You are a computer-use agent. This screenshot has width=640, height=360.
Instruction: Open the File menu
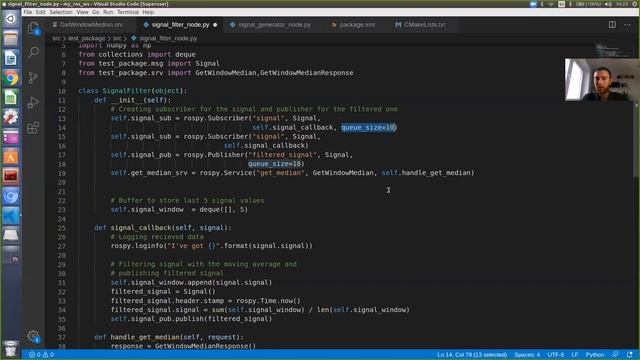27,12
